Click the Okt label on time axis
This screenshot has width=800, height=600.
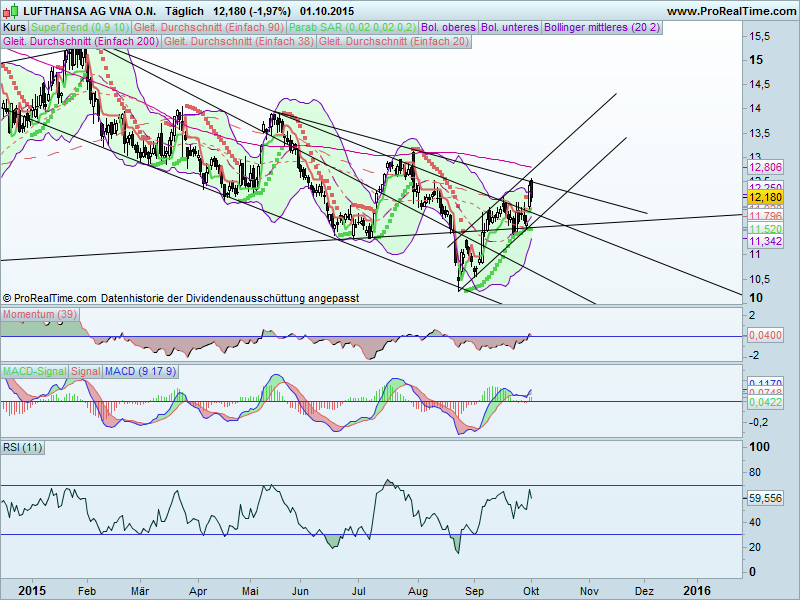pos(531,591)
